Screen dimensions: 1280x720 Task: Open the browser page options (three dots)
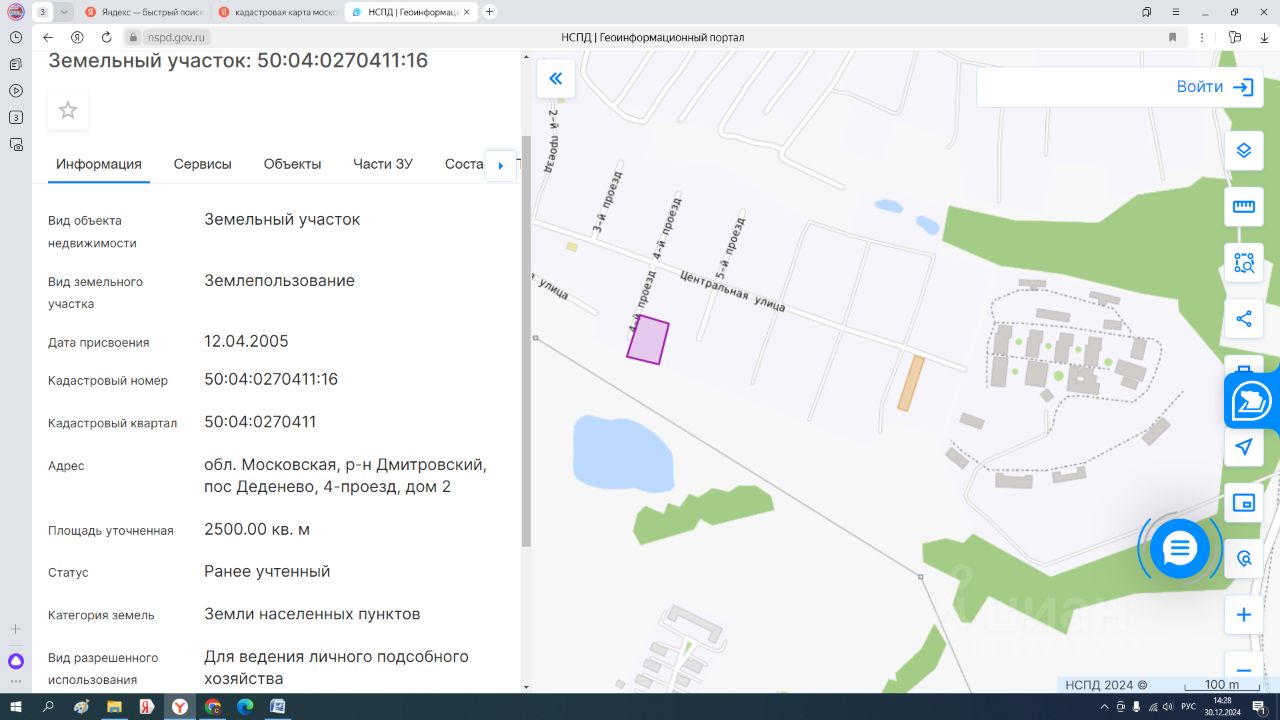(x=1204, y=37)
